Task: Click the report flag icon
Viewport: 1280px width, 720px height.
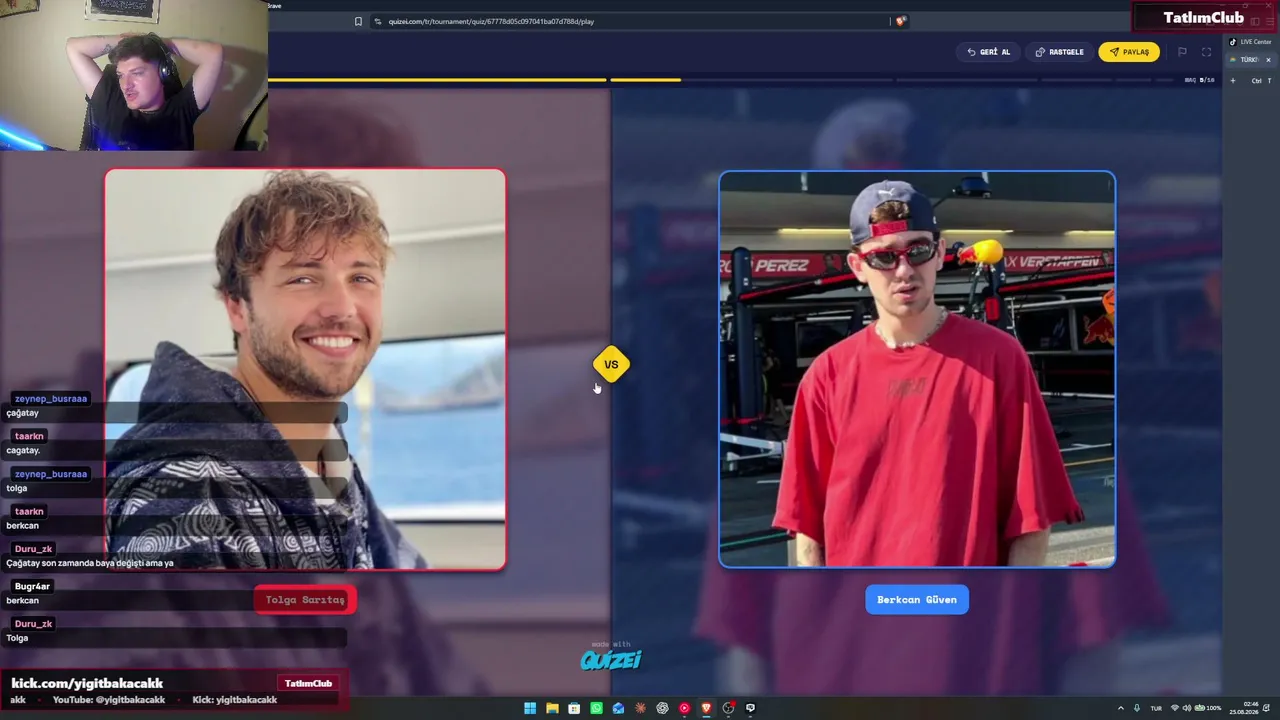Action: (1182, 52)
